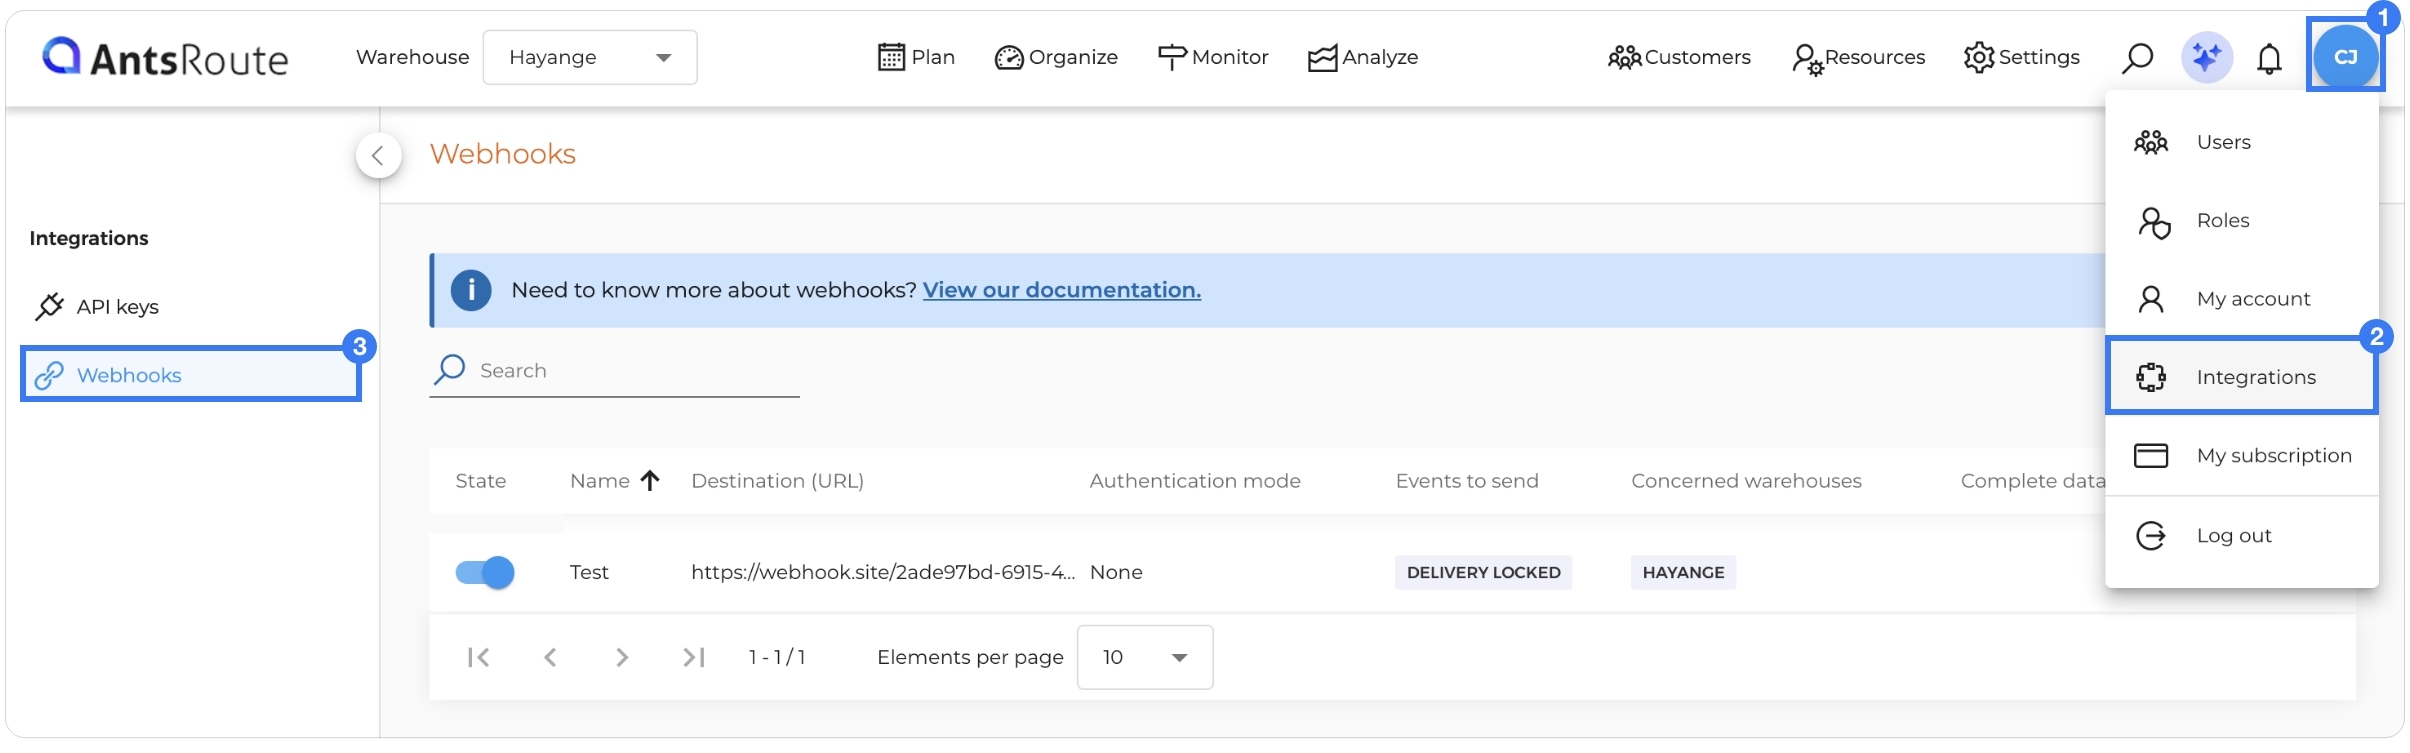The width and height of the screenshot is (2410, 753).
Task: Open the notifications bell
Action: tap(2269, 59)
